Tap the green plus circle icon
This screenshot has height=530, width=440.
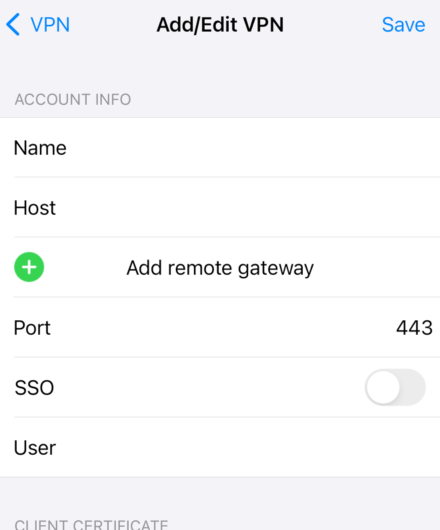[29, 267]
